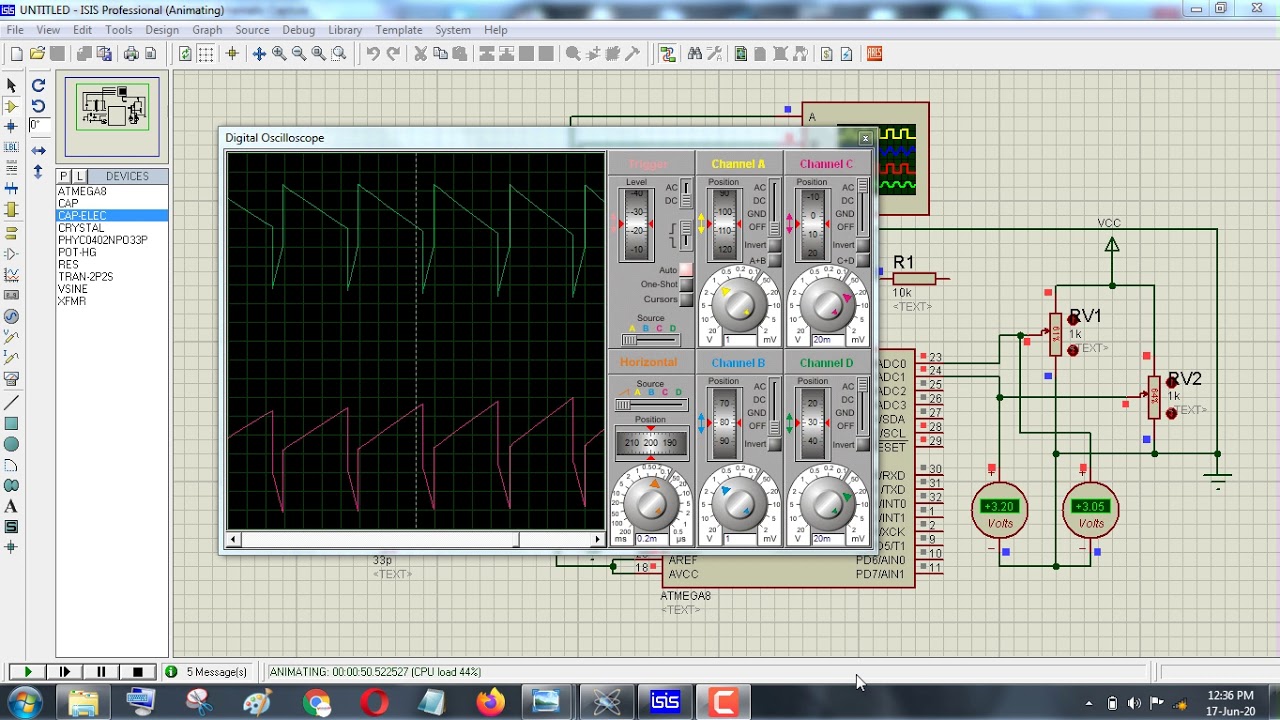Select the 2D circle drawing tool
Screen dimensions: 1280x720
coord(12,444)
